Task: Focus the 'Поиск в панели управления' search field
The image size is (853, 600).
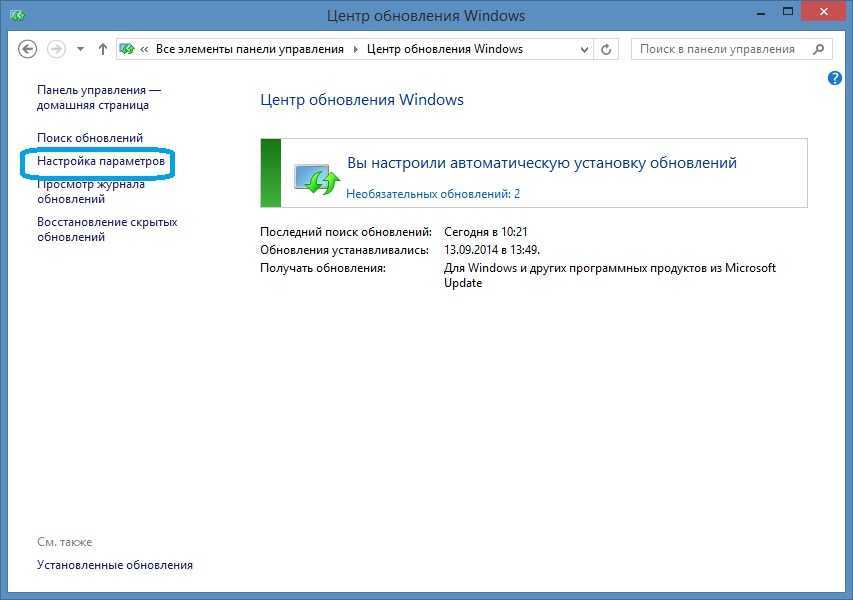Action: [732, 50]
